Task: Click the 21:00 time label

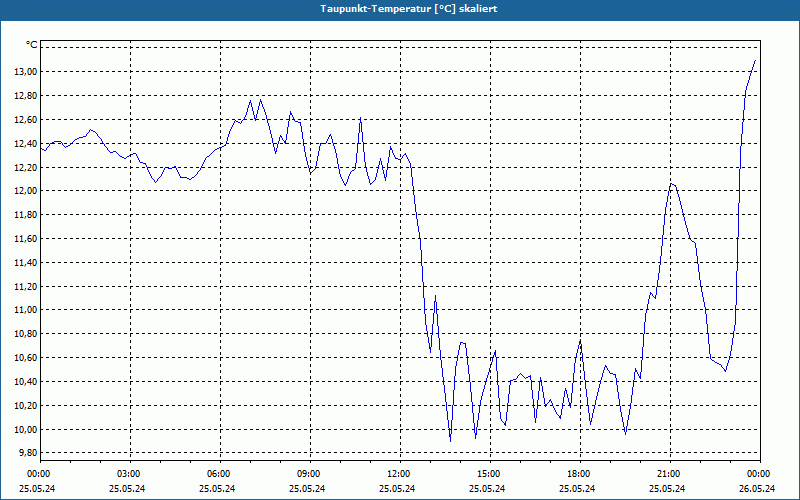Action: 670,474
